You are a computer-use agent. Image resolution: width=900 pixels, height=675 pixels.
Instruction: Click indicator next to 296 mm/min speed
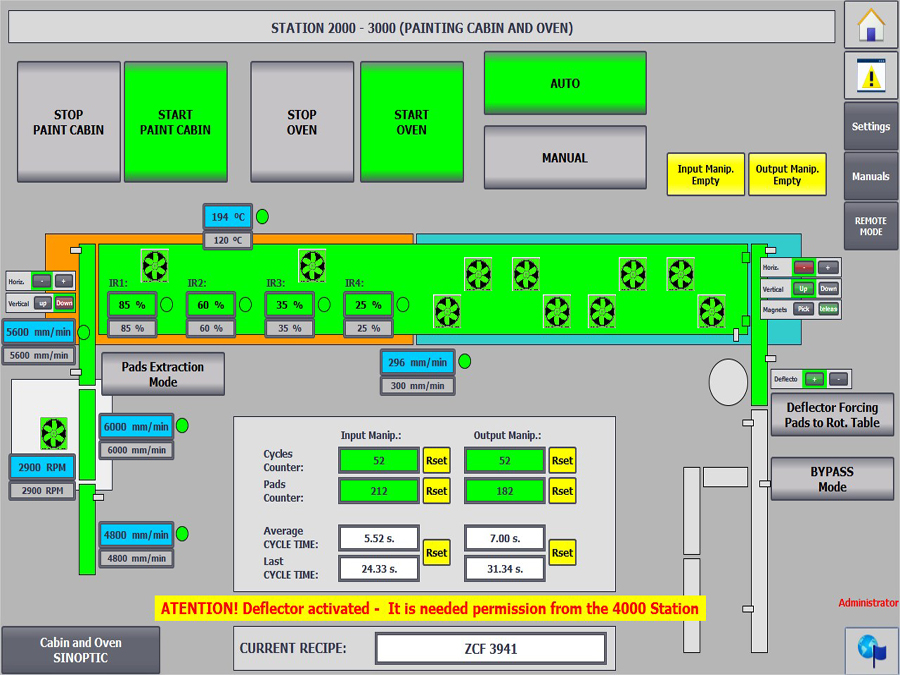pyautogui.click(x=464, y=362)
